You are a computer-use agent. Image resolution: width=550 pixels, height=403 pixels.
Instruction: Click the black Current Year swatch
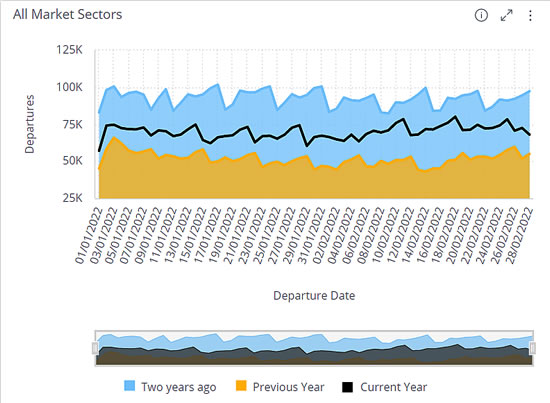pyautogui.click(x=348, y=387)
